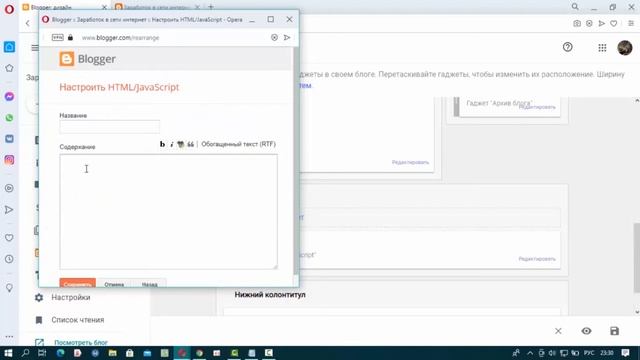Take a snapshot with the camera icon
Image resolution: width=640 pixels, height=360 pixels.
577,24
